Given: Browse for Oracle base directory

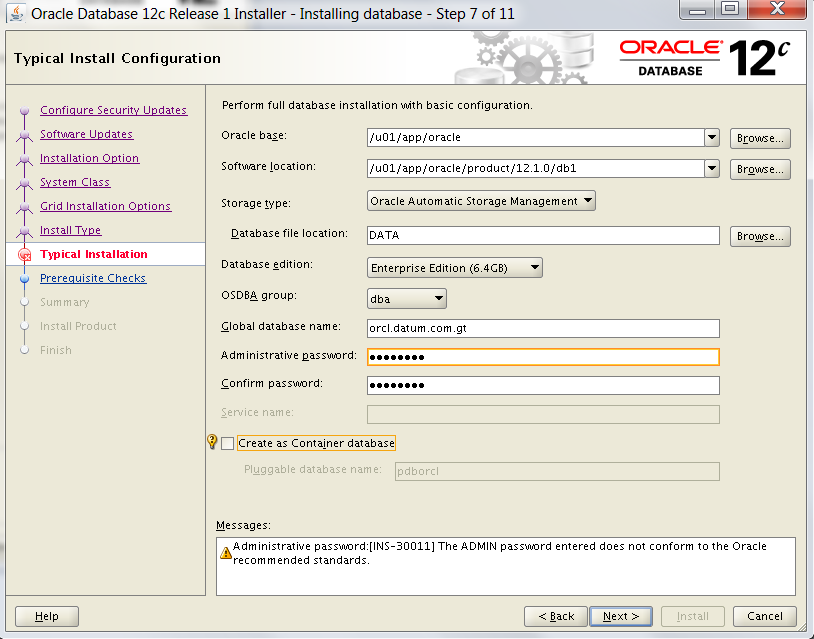Looking at the screenshot, I should point(760,138).
